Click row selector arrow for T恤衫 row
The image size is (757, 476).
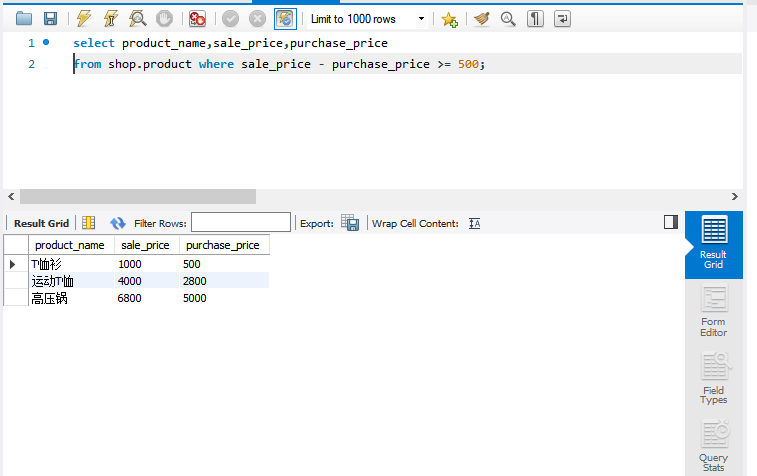coord(13,264)
